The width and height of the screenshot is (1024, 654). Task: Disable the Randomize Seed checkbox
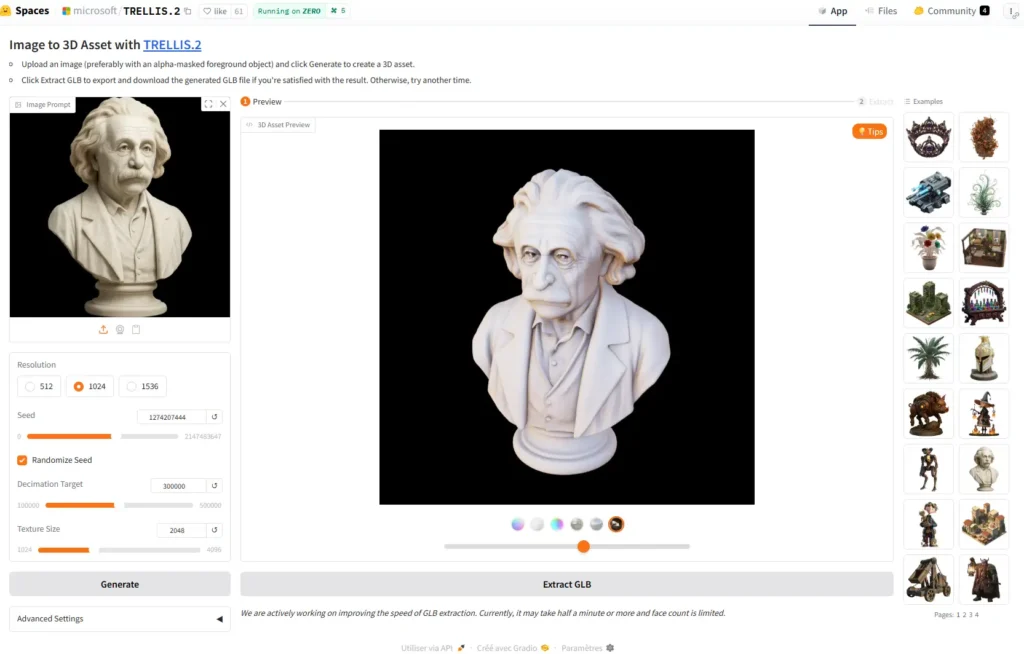tap(22, 460)
